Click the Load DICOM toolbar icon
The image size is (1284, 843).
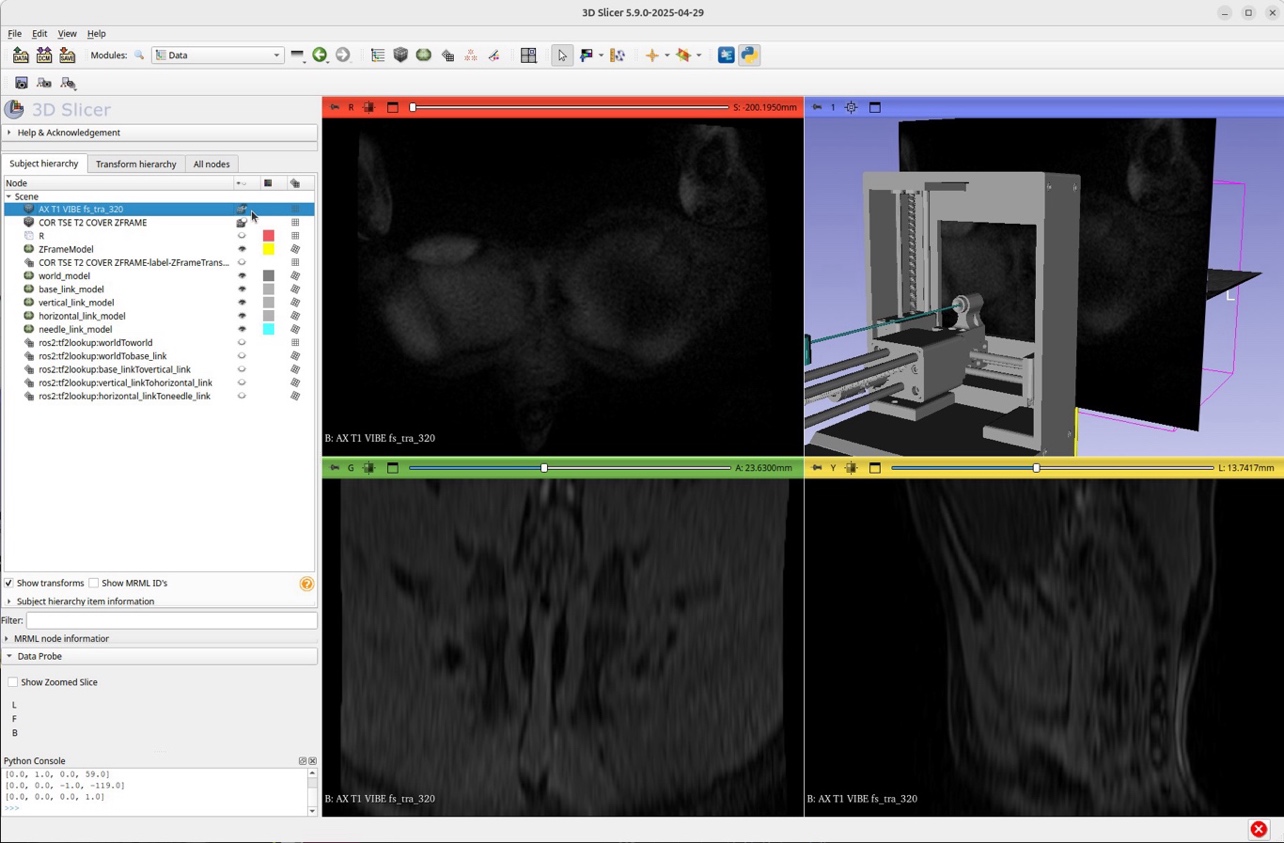click(x=44, y=55)
